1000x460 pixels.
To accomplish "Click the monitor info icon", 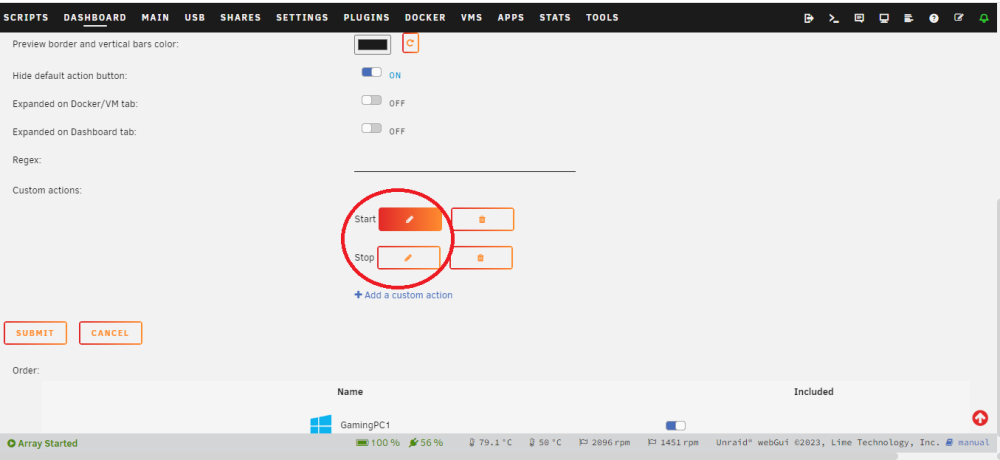I will point(884,18).
